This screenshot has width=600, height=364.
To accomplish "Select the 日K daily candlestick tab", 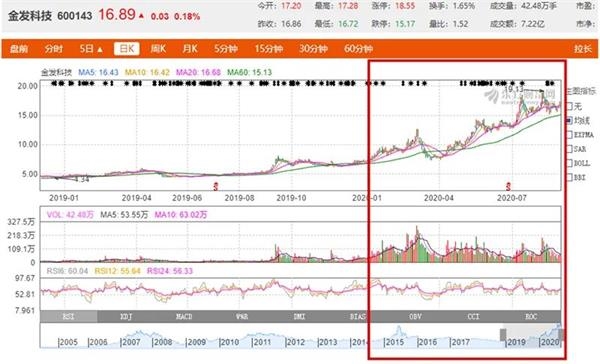I will [x=127, y=49].
